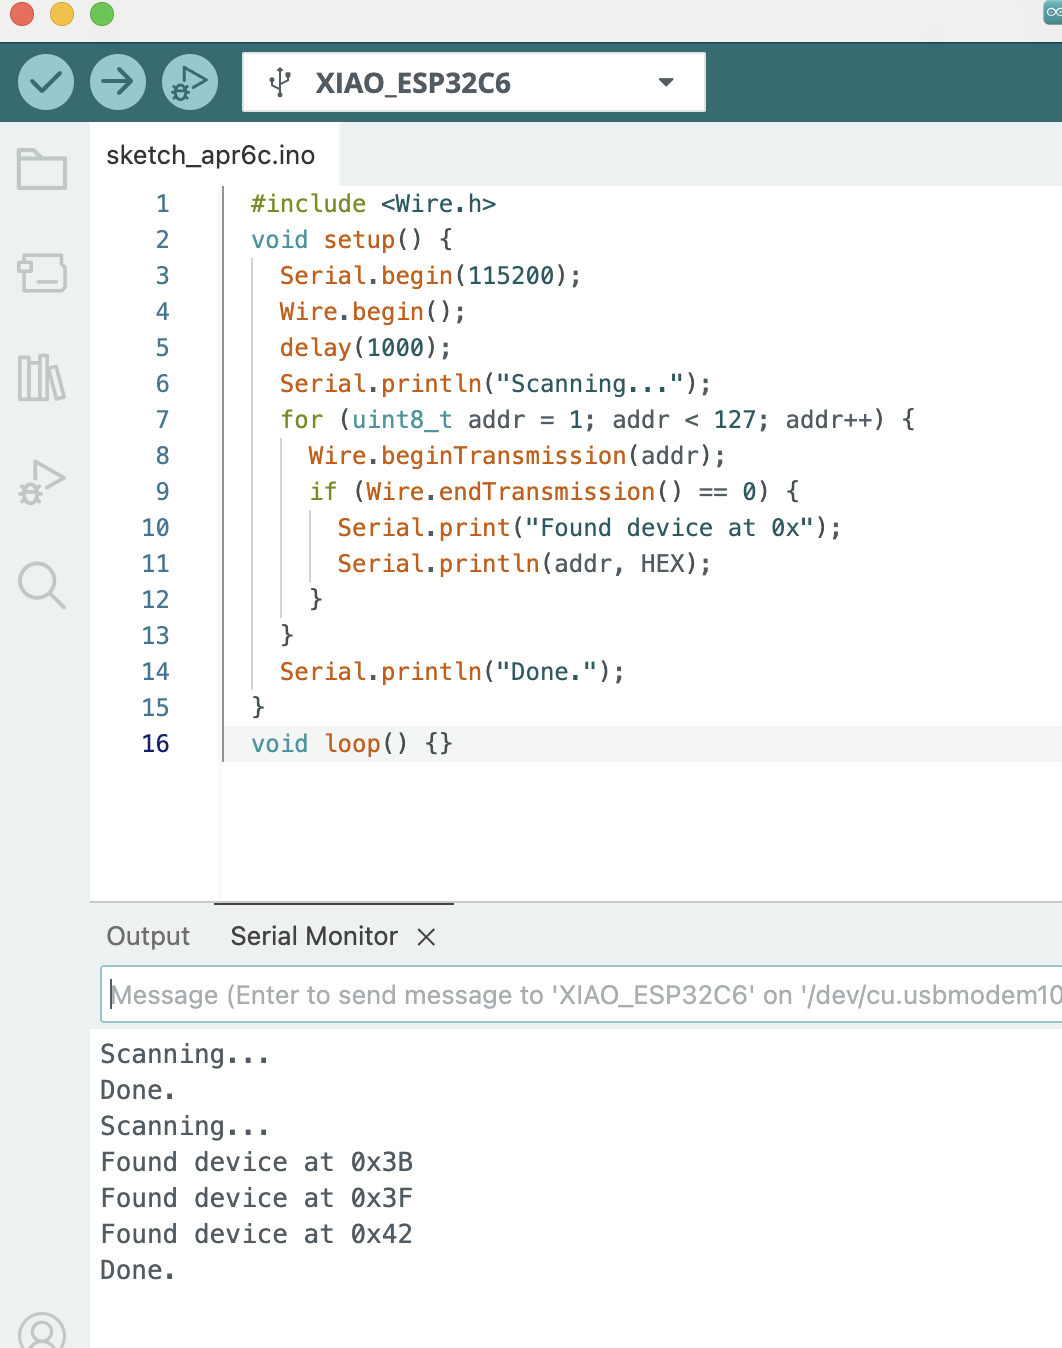Screen dimensions: 1062x1348
Task: Start debugging with the debug toolbar icon
Action: (189, 81)
